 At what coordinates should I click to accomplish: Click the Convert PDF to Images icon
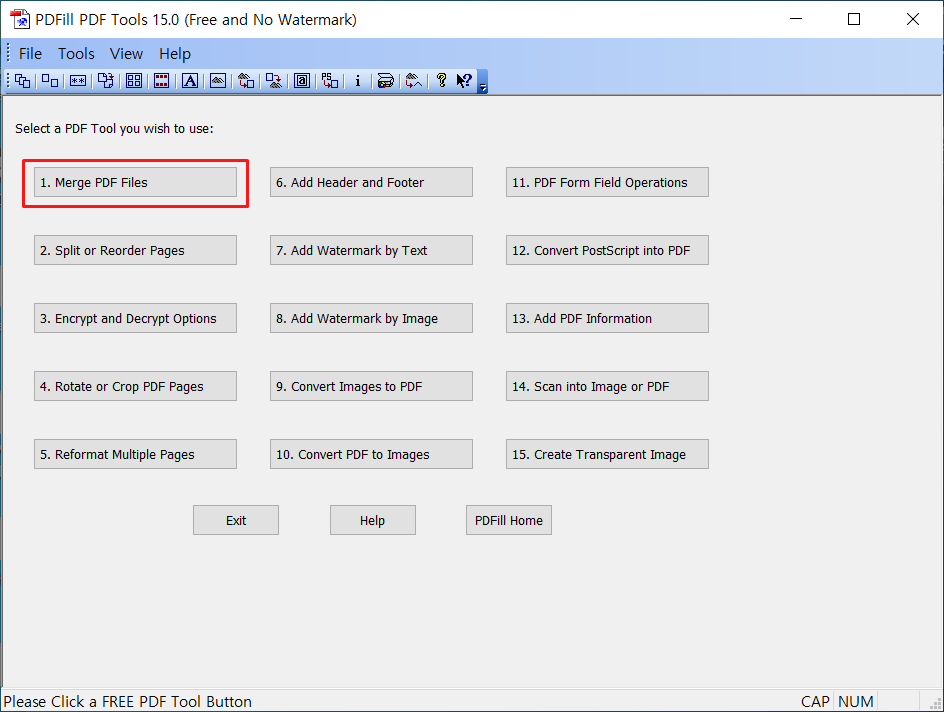[x=274, y=81]
